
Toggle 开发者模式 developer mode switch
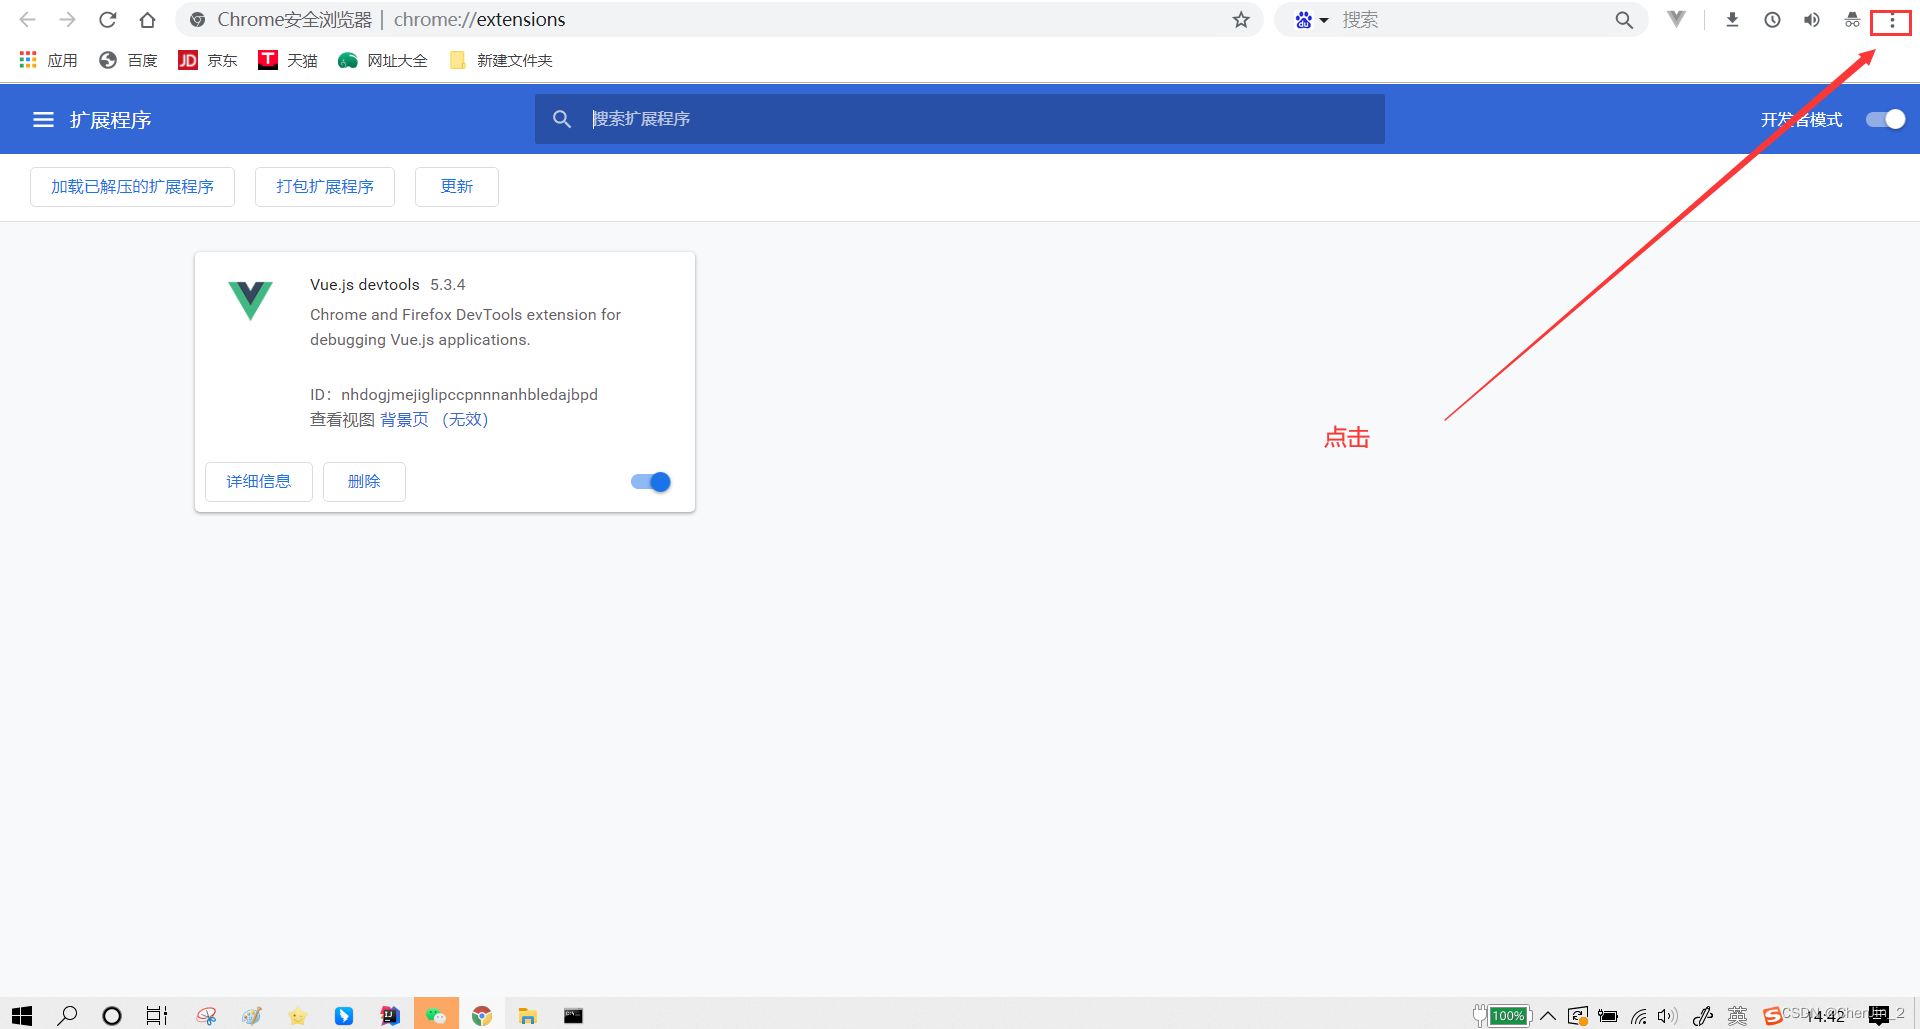click(1886, 119)
